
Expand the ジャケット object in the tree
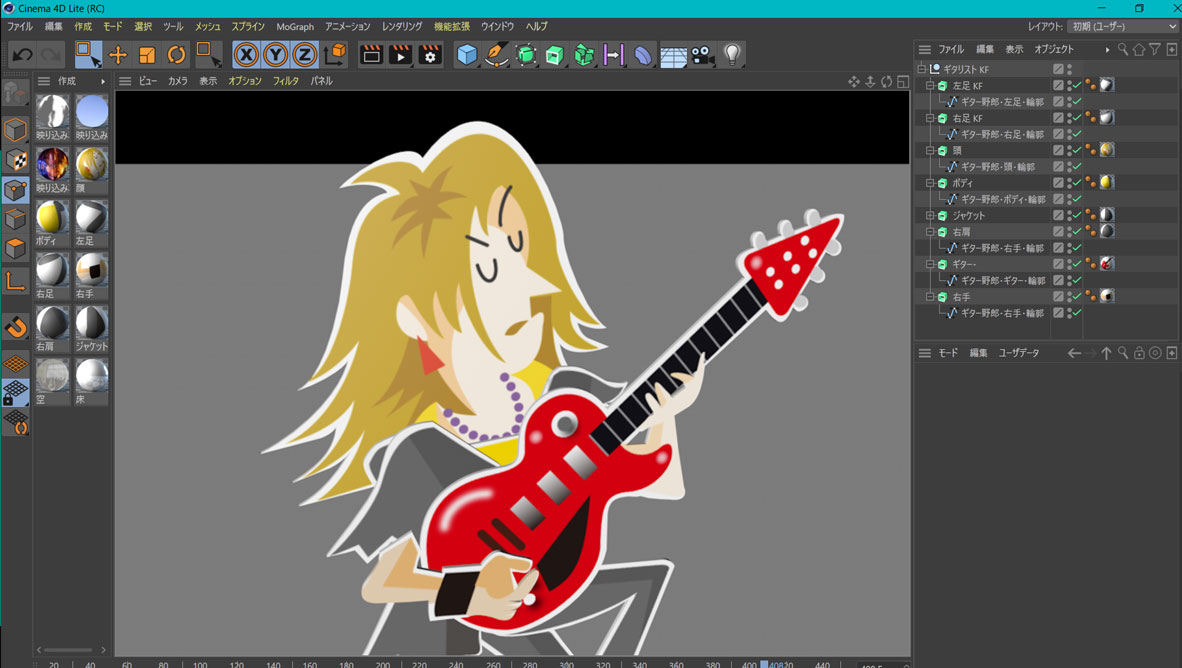click(930, 215)
